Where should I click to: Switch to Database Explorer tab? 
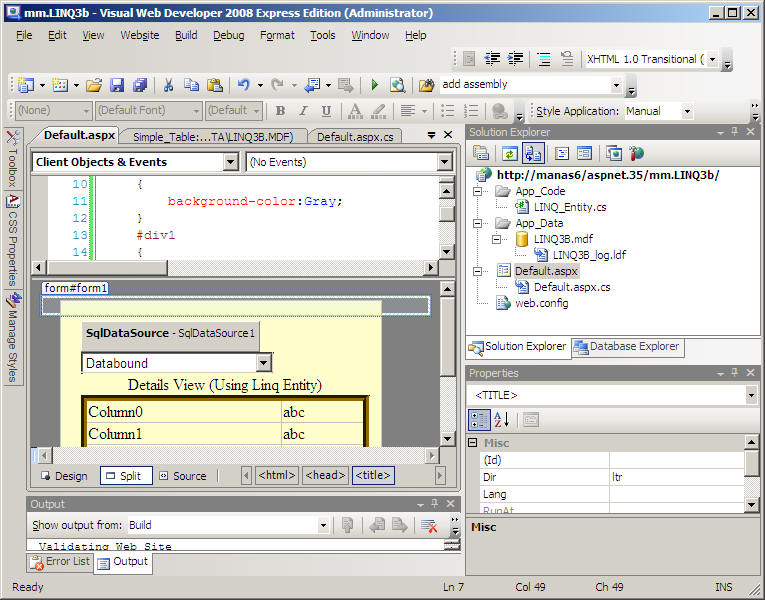click(x=628, y=347)
